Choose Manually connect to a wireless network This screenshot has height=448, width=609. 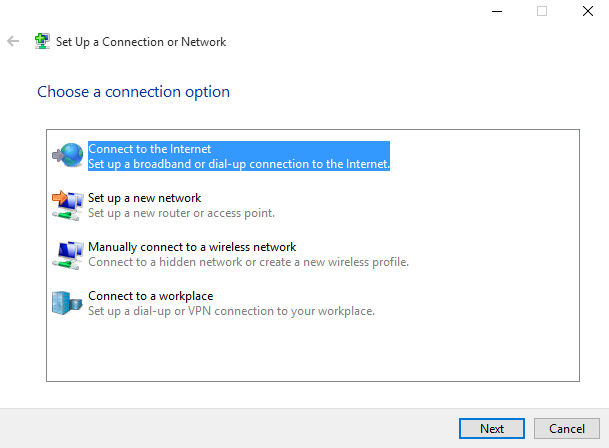(x=192, y=247)
